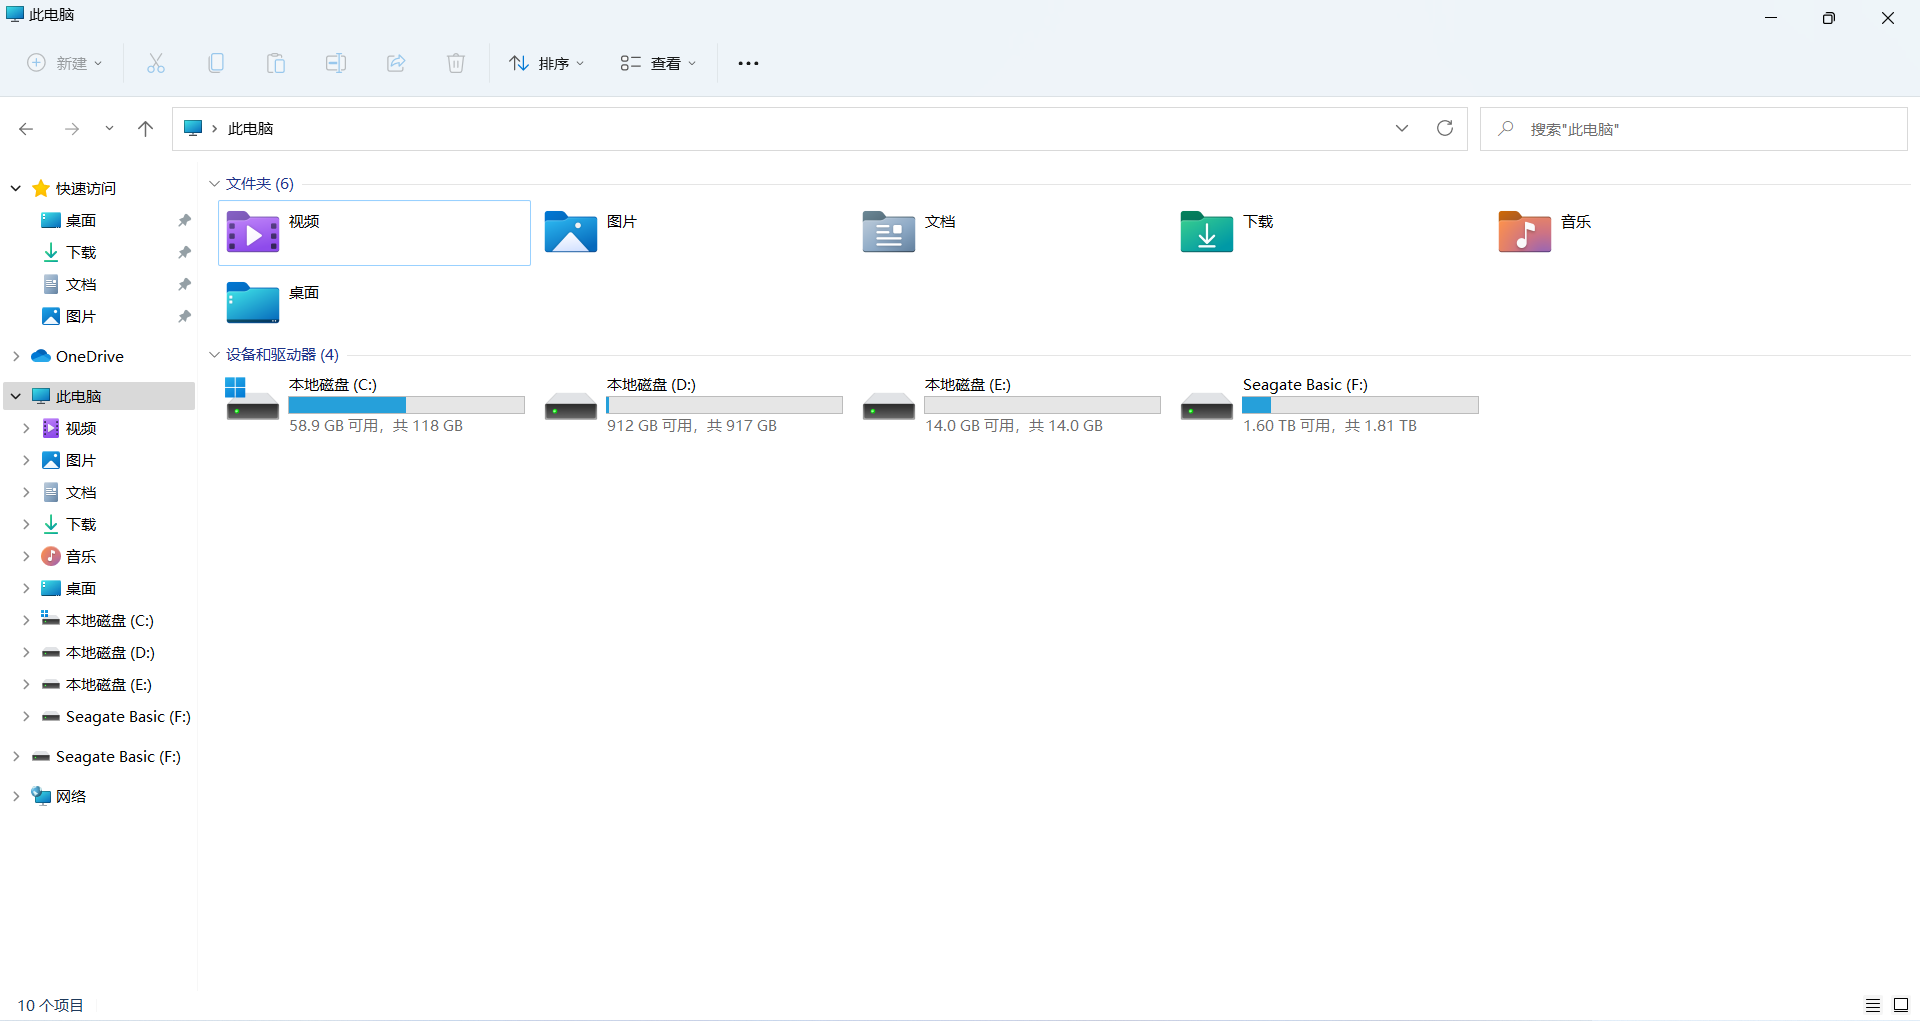Open 桌面 under 快速访问 in sidebar

81,220
